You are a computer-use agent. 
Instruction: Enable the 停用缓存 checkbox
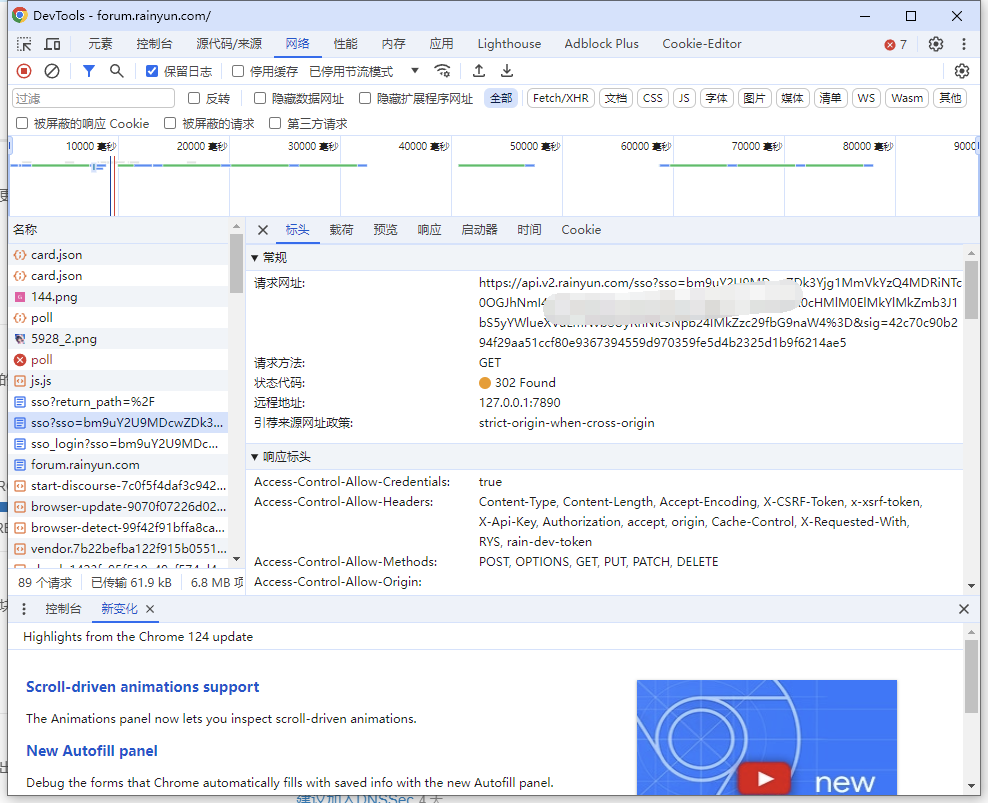click(x=238, y=71)
